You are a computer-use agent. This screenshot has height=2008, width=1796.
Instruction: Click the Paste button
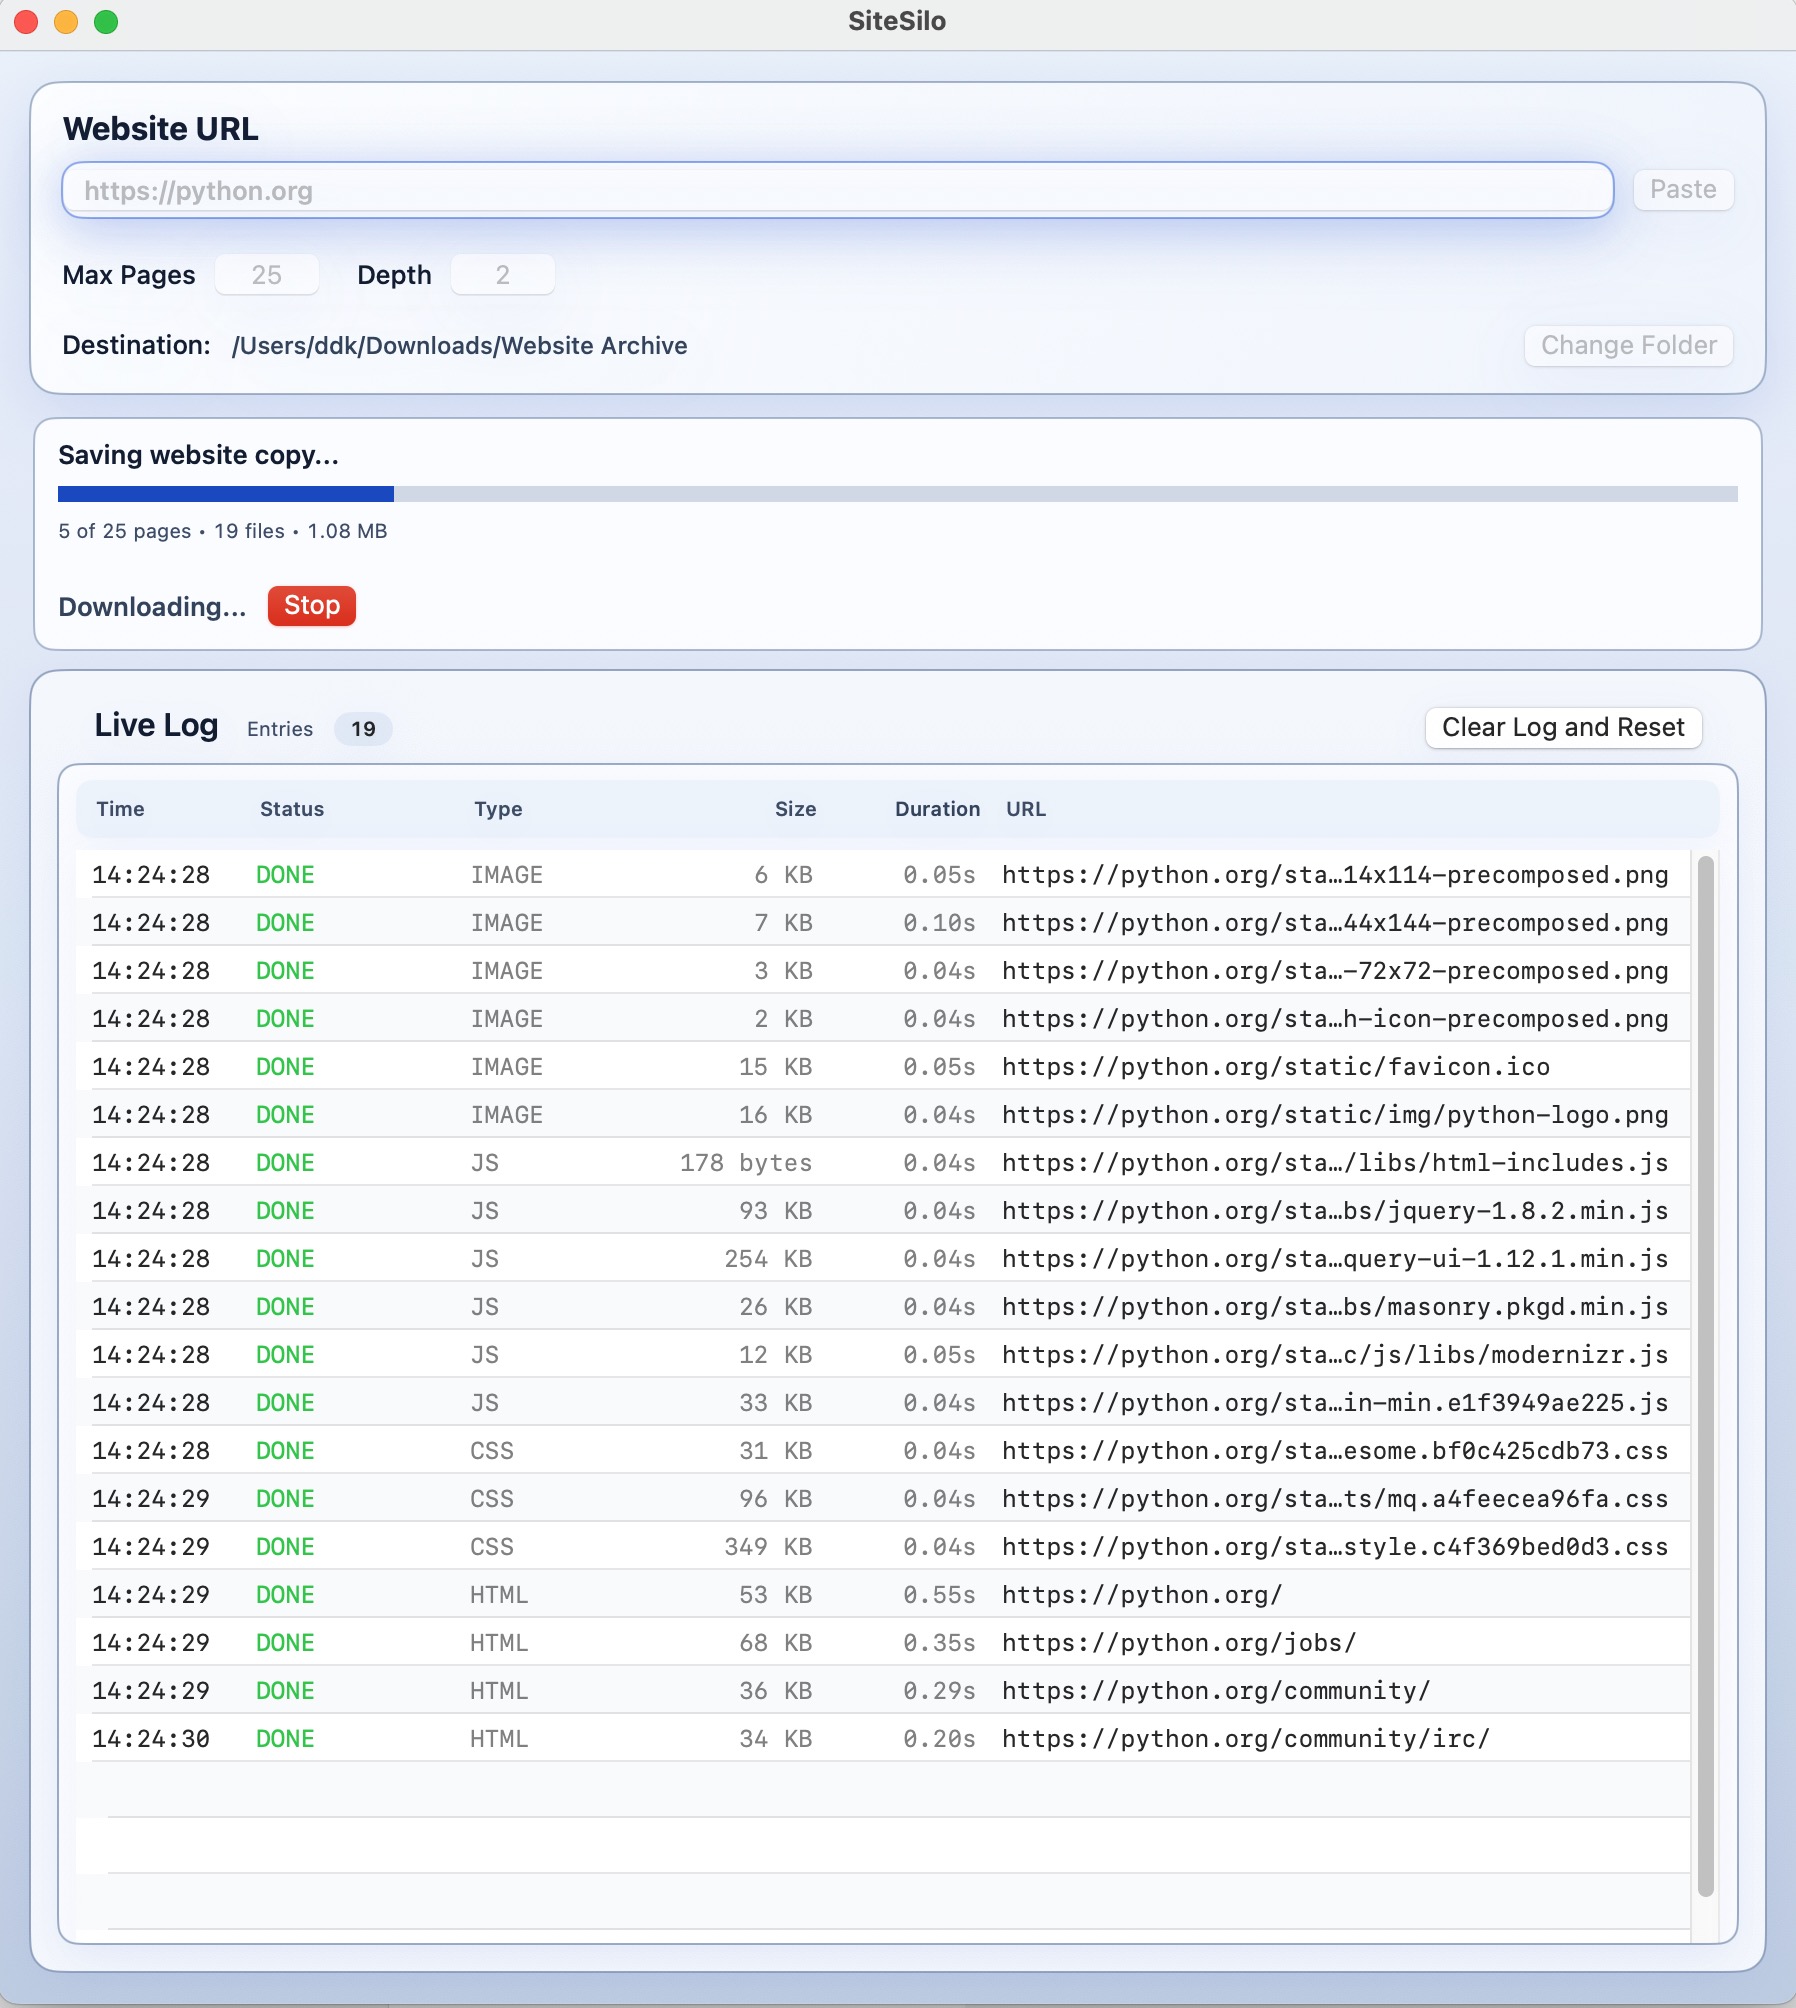(1683, 190)
